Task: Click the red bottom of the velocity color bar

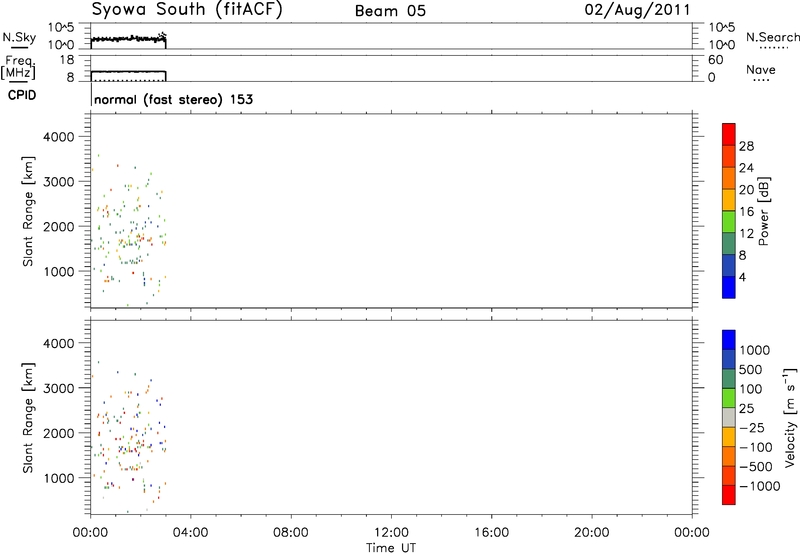Action: tap(729, 495)
